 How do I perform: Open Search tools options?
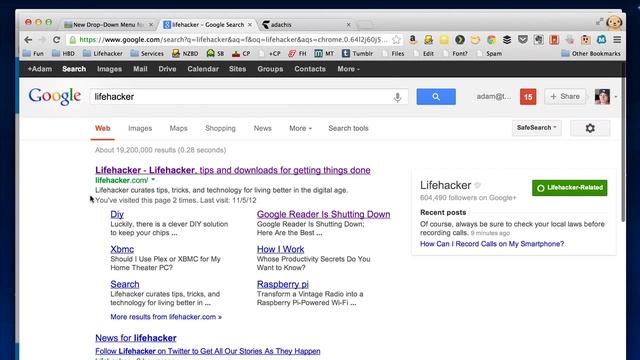point(348,128)
